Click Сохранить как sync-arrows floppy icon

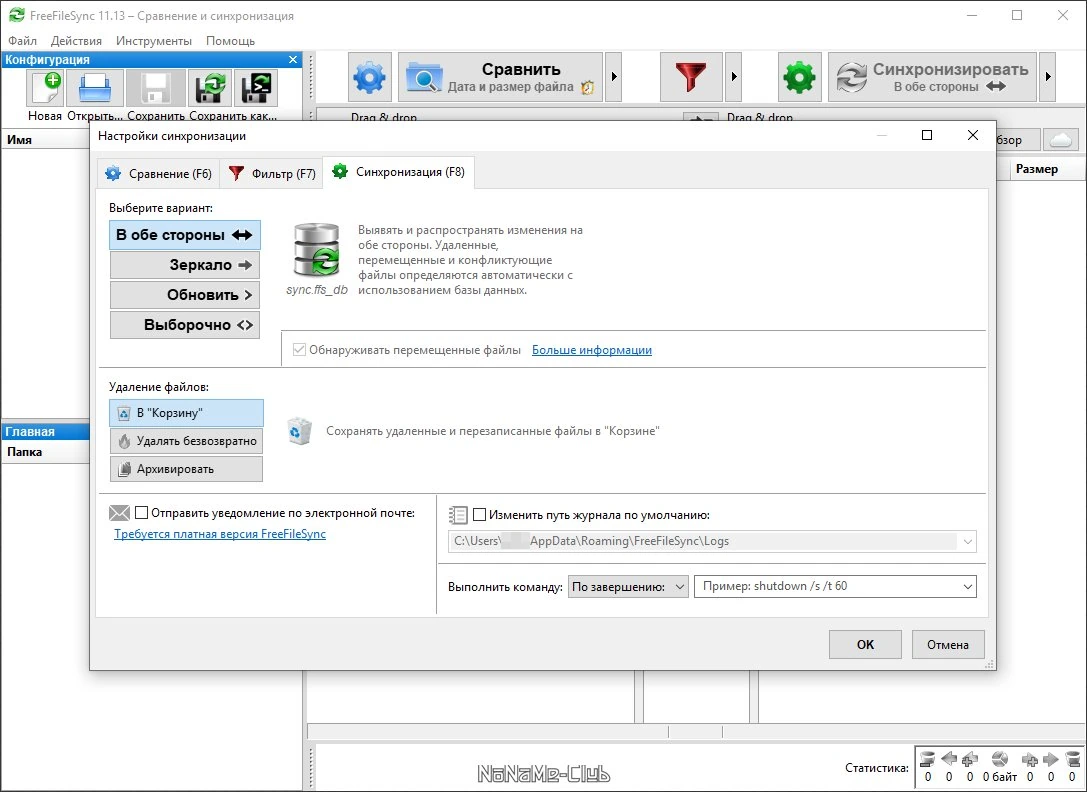click(x=209, y=89)
